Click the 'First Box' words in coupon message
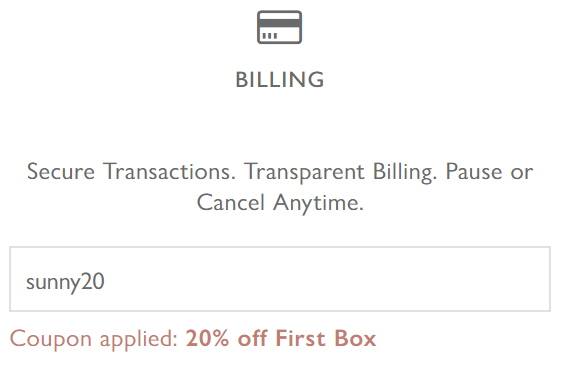This screenshot has width=575, height=376. [x=326, y=338]
